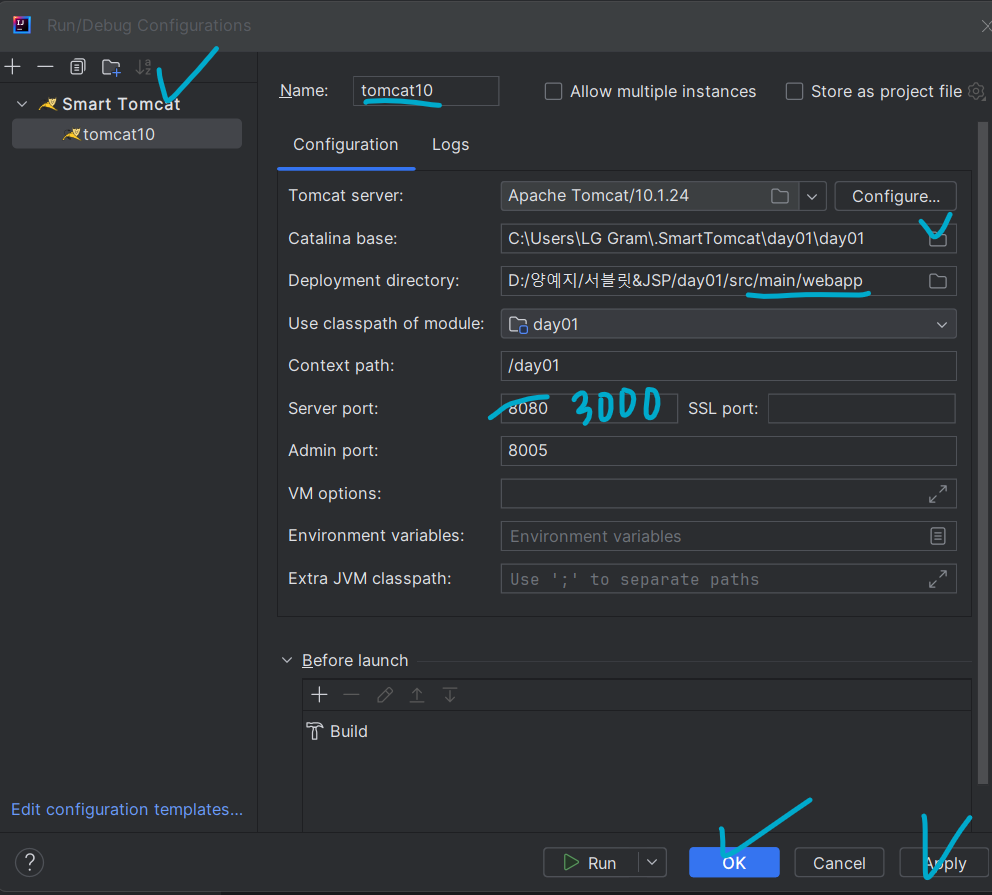992x895 pixels.
Task: Click the Admin port field
Action: pos(728,451)
